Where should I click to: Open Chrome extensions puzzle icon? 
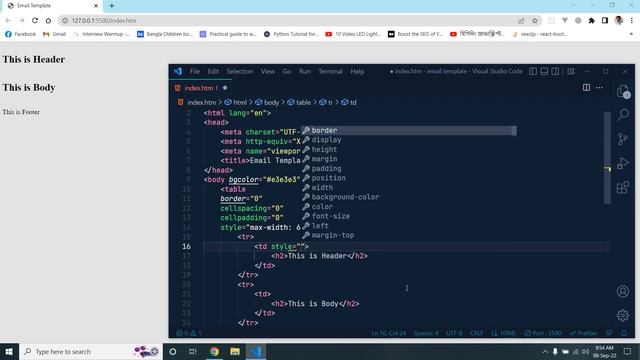pos(591,20)
